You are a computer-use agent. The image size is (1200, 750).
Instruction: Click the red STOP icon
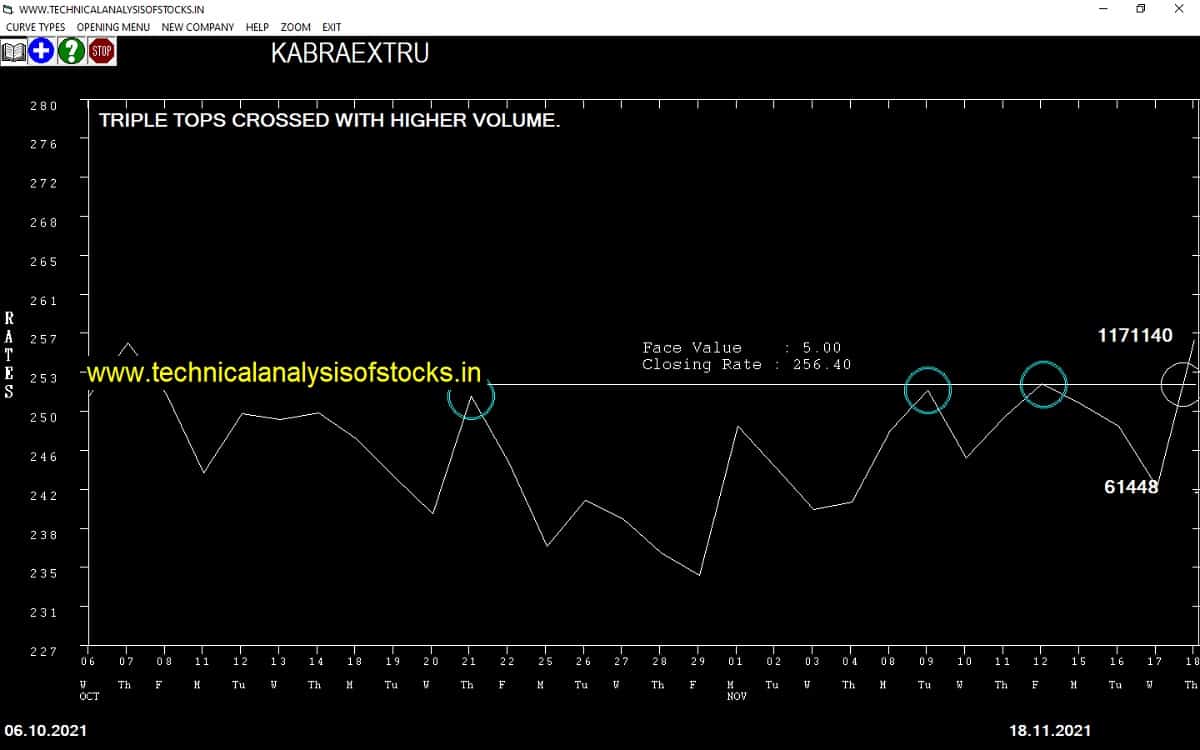101,51
